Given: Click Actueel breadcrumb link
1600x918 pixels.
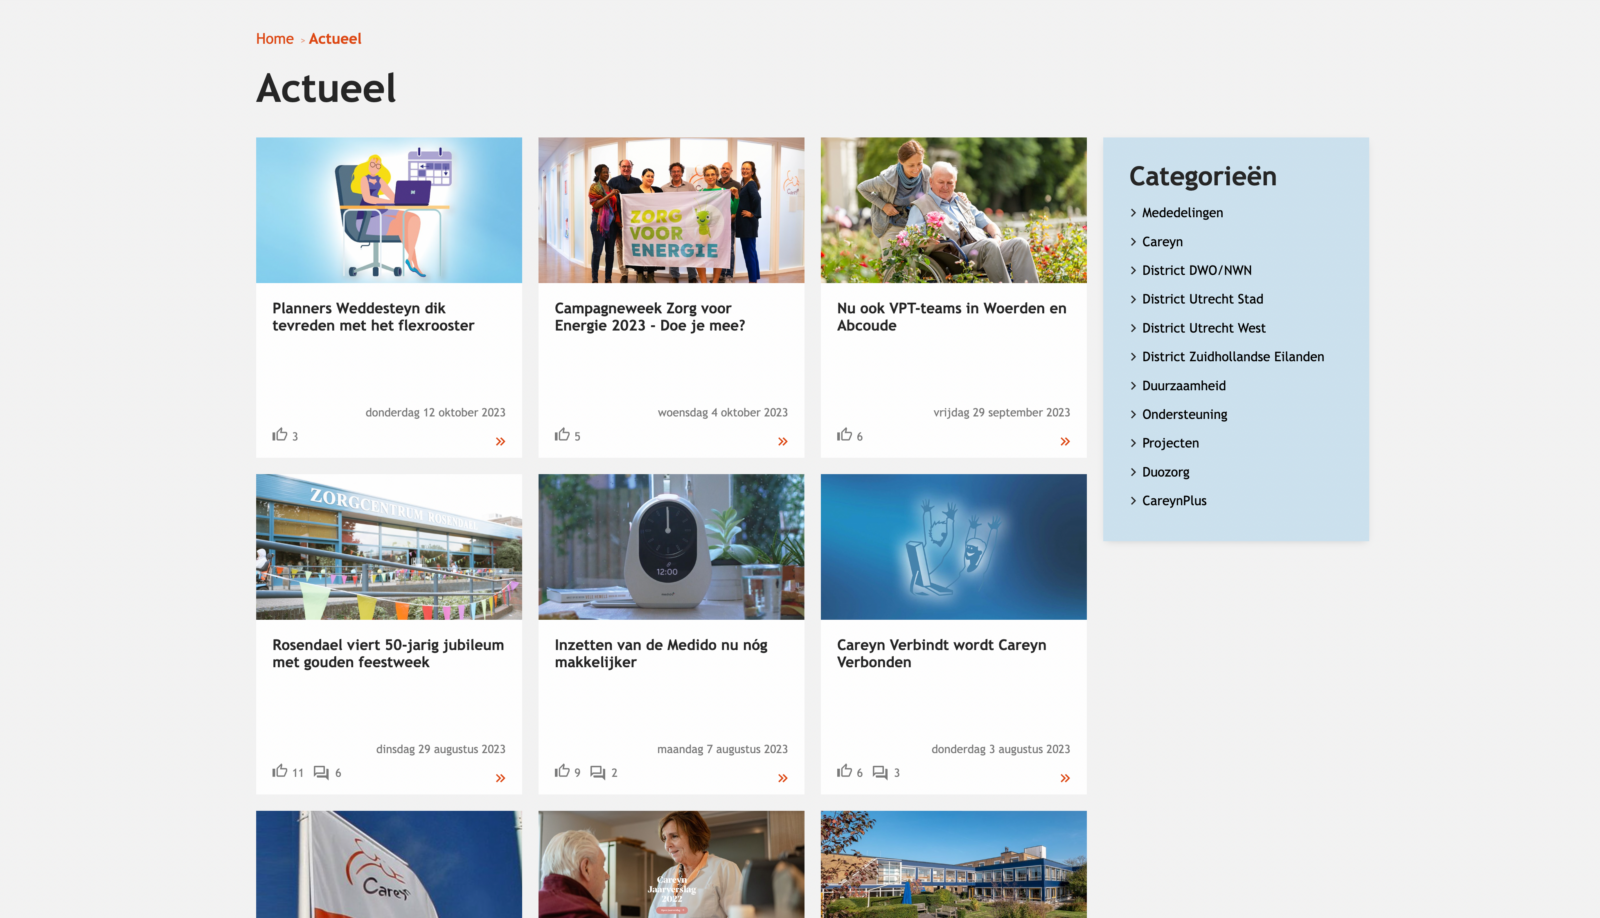Looking at the screenshot, I should point(335,39).
